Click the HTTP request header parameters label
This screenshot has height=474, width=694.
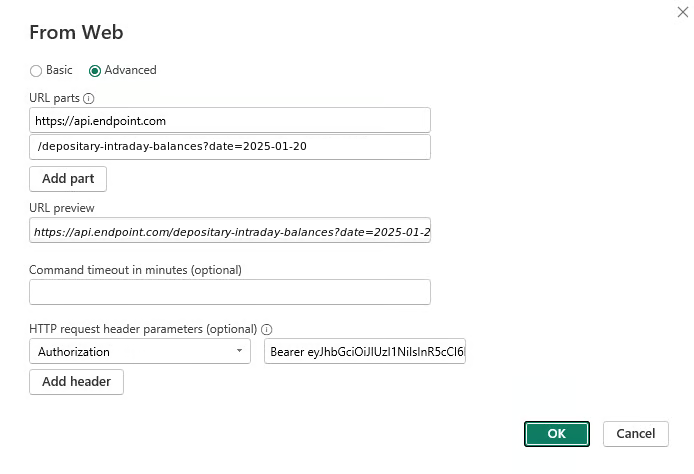[x=143, y=329]
